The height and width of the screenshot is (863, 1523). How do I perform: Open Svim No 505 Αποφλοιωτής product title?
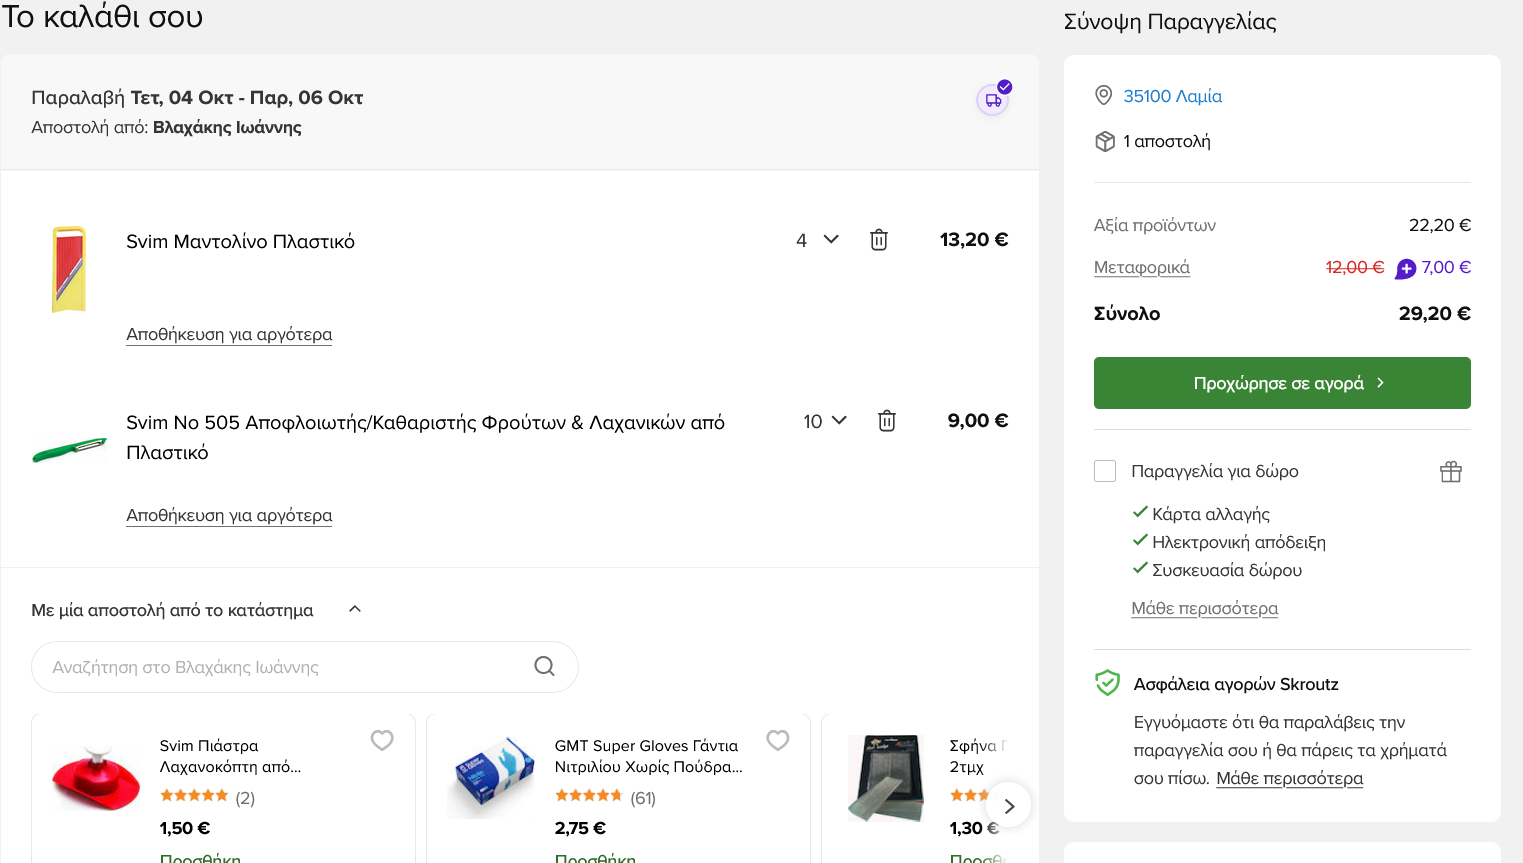click(425, 437)
